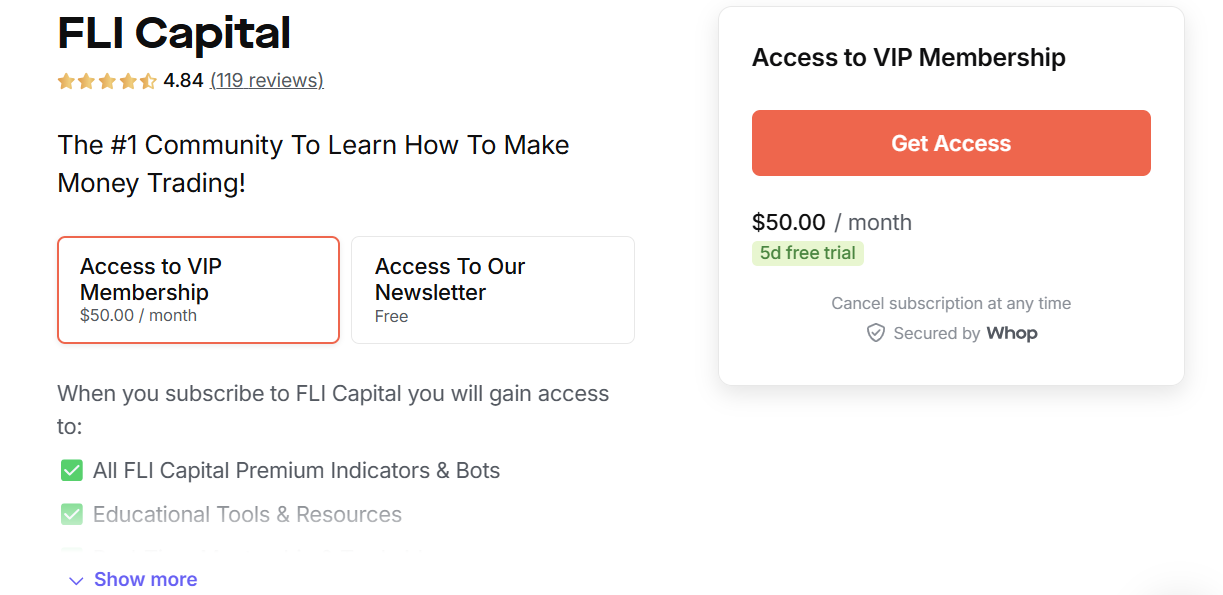Screen dimensions: 1223x595
Task: Click the Cancel subscription at any time text
Action: [x=951, y=303]
